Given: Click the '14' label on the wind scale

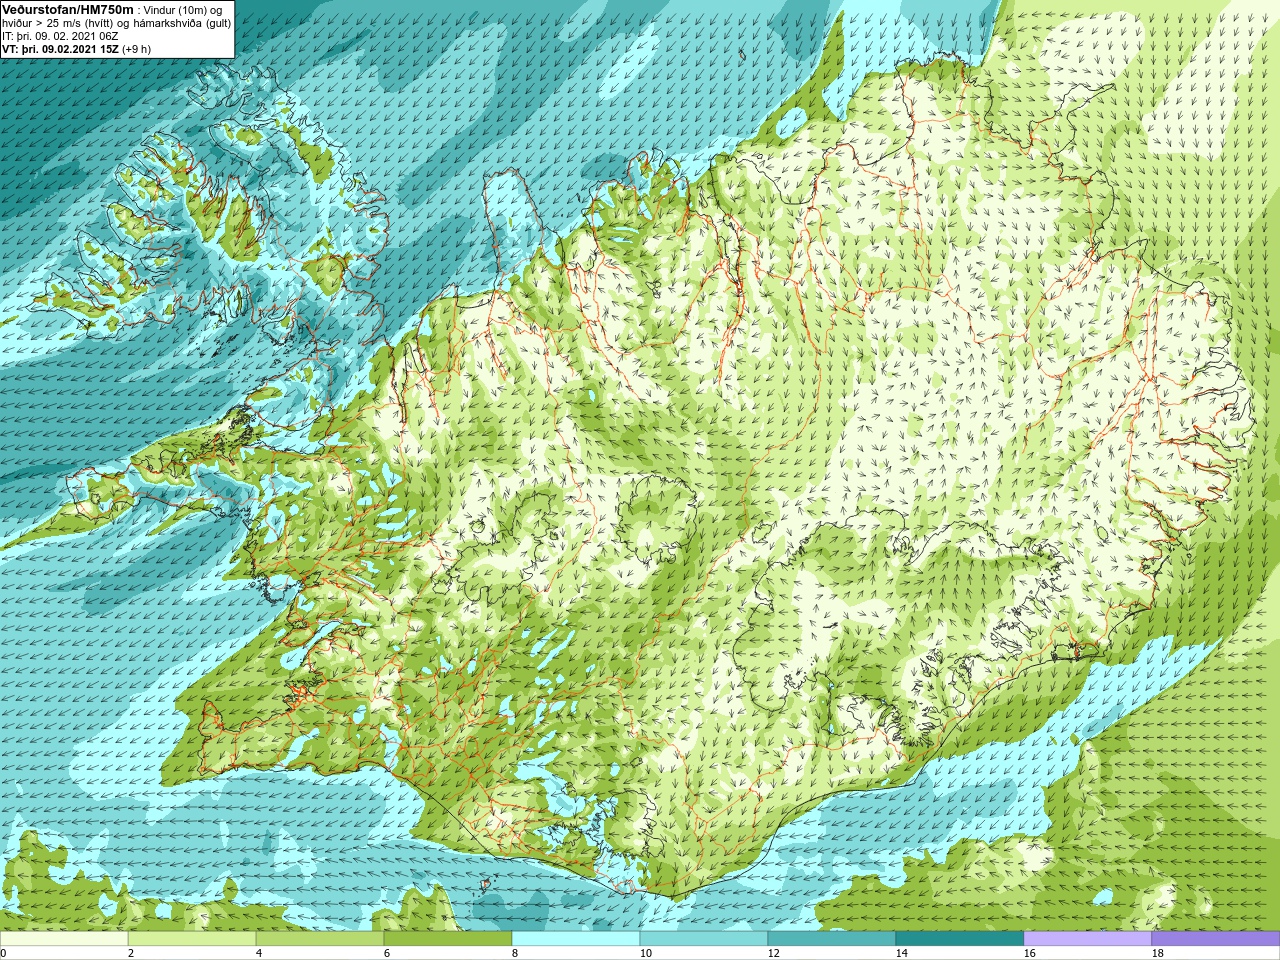Looking at the screenshot, I should [901, 953].
